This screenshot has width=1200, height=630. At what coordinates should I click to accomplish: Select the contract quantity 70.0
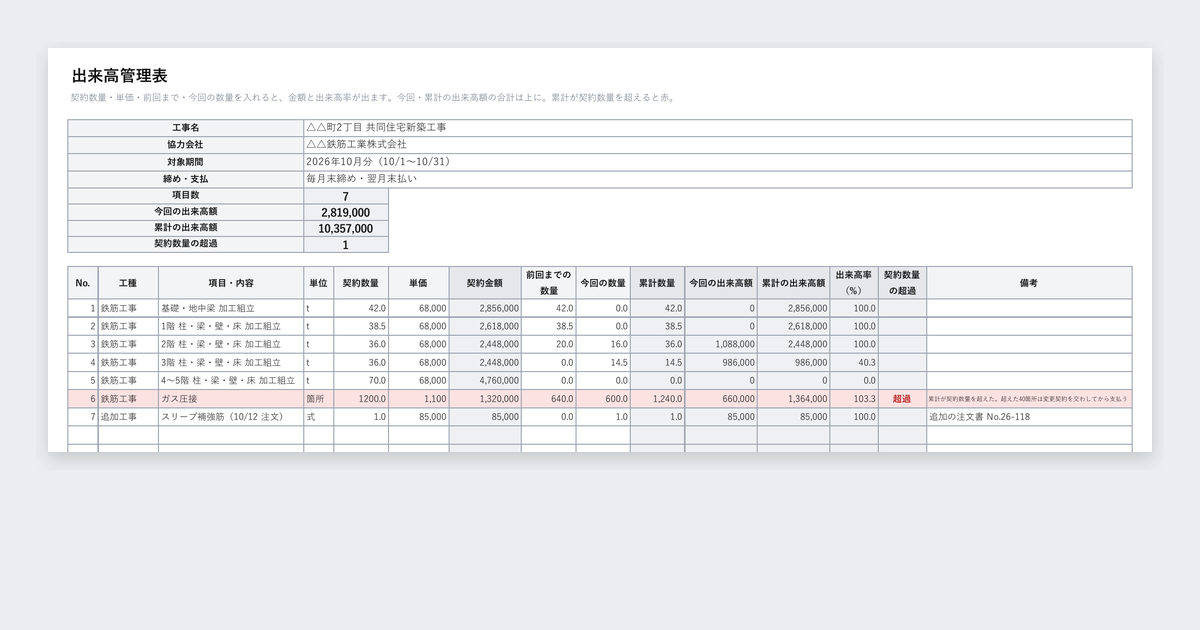pos(361,381)
